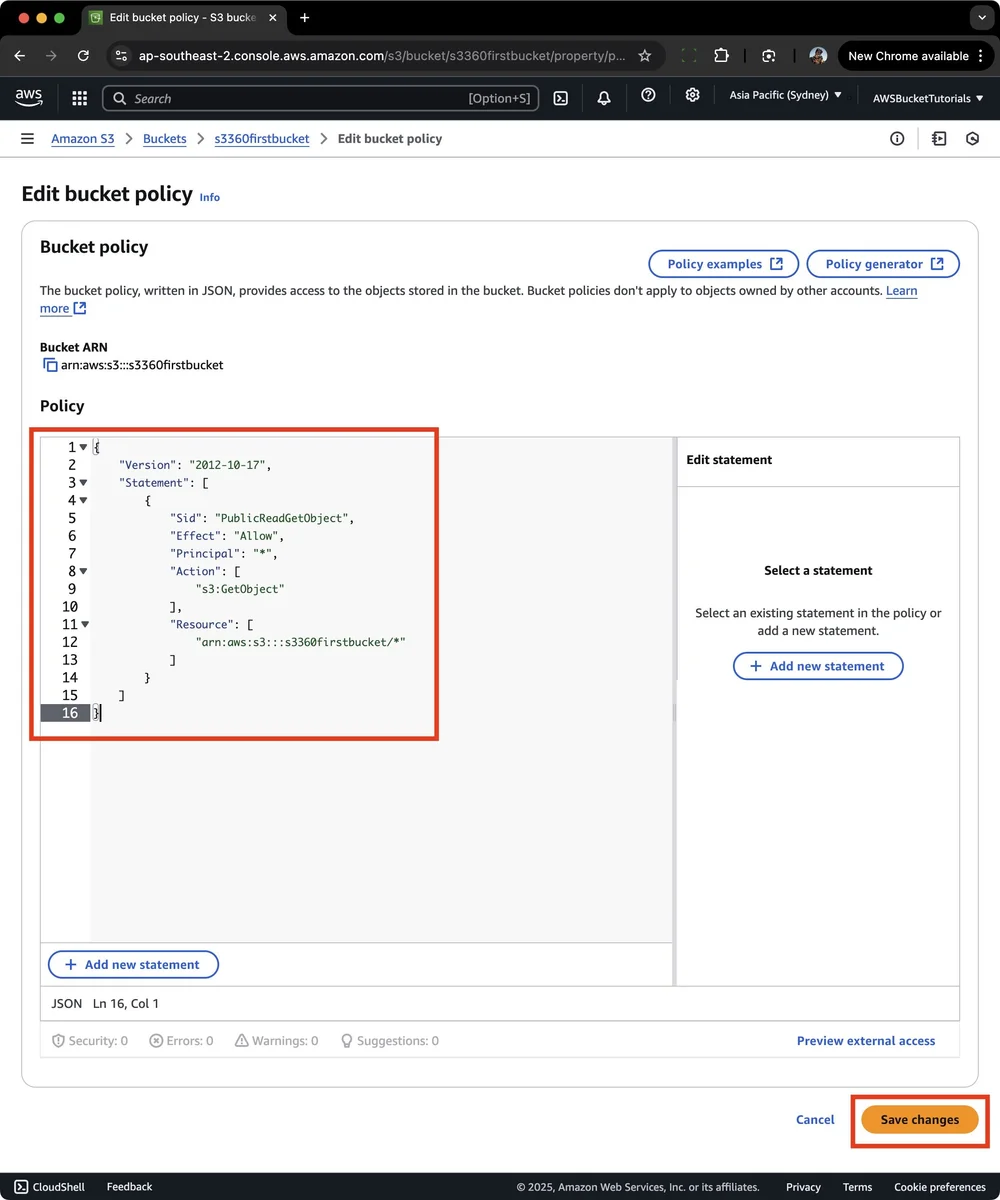
Task: Click the Security: 0 status indicator
Action: [x=90, y=1041]
